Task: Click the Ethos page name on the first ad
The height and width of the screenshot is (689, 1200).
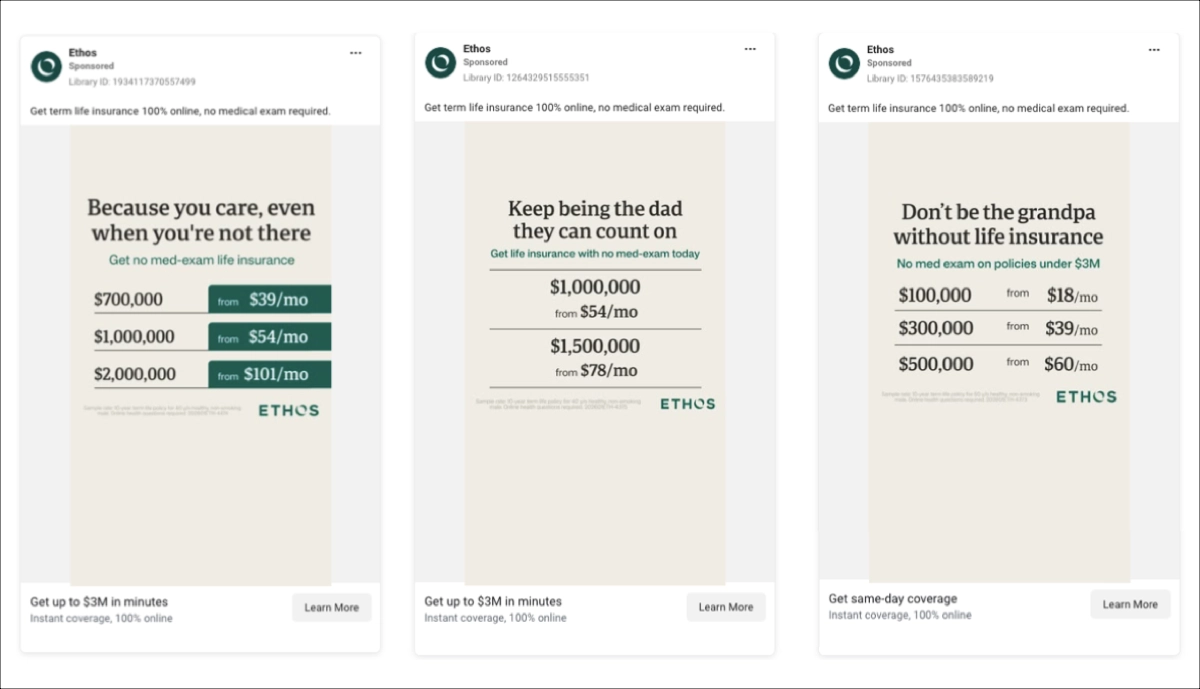Action: click(x=83, y=52)
